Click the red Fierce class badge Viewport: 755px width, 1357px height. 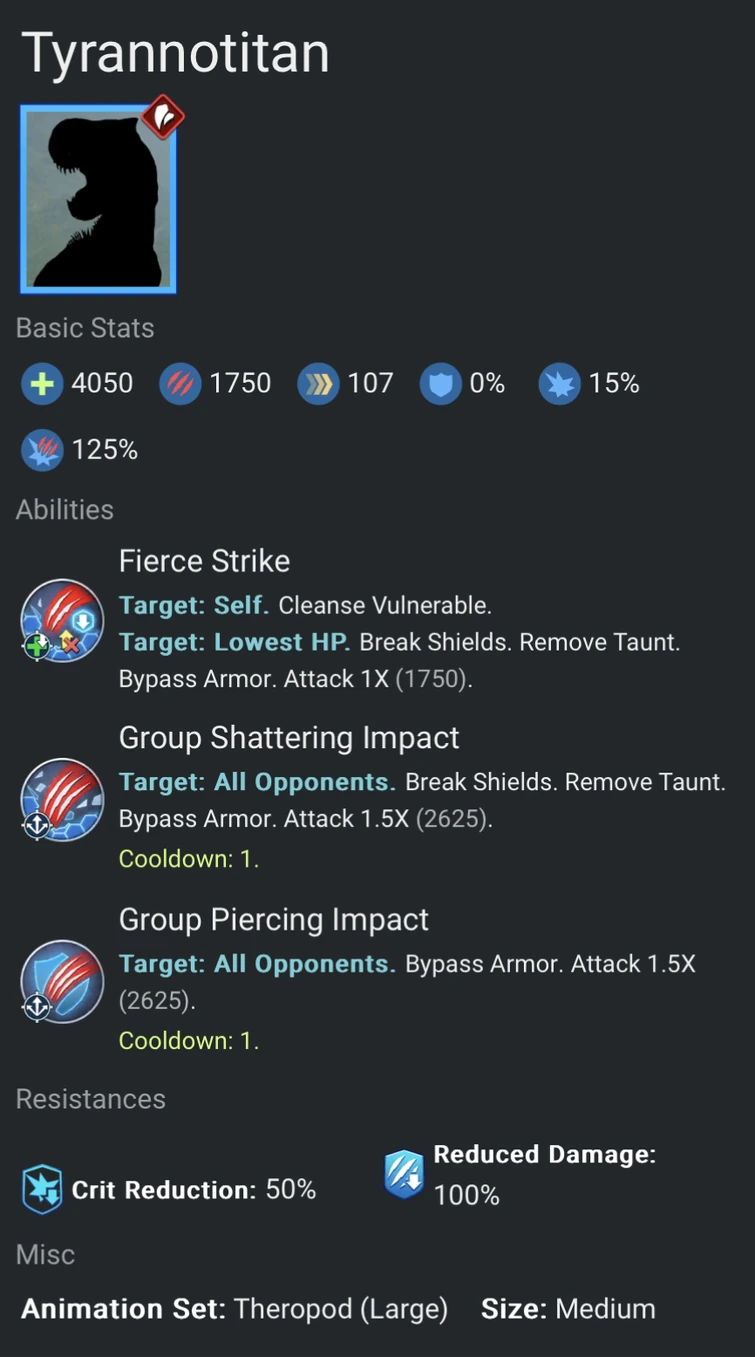[162, 118]
